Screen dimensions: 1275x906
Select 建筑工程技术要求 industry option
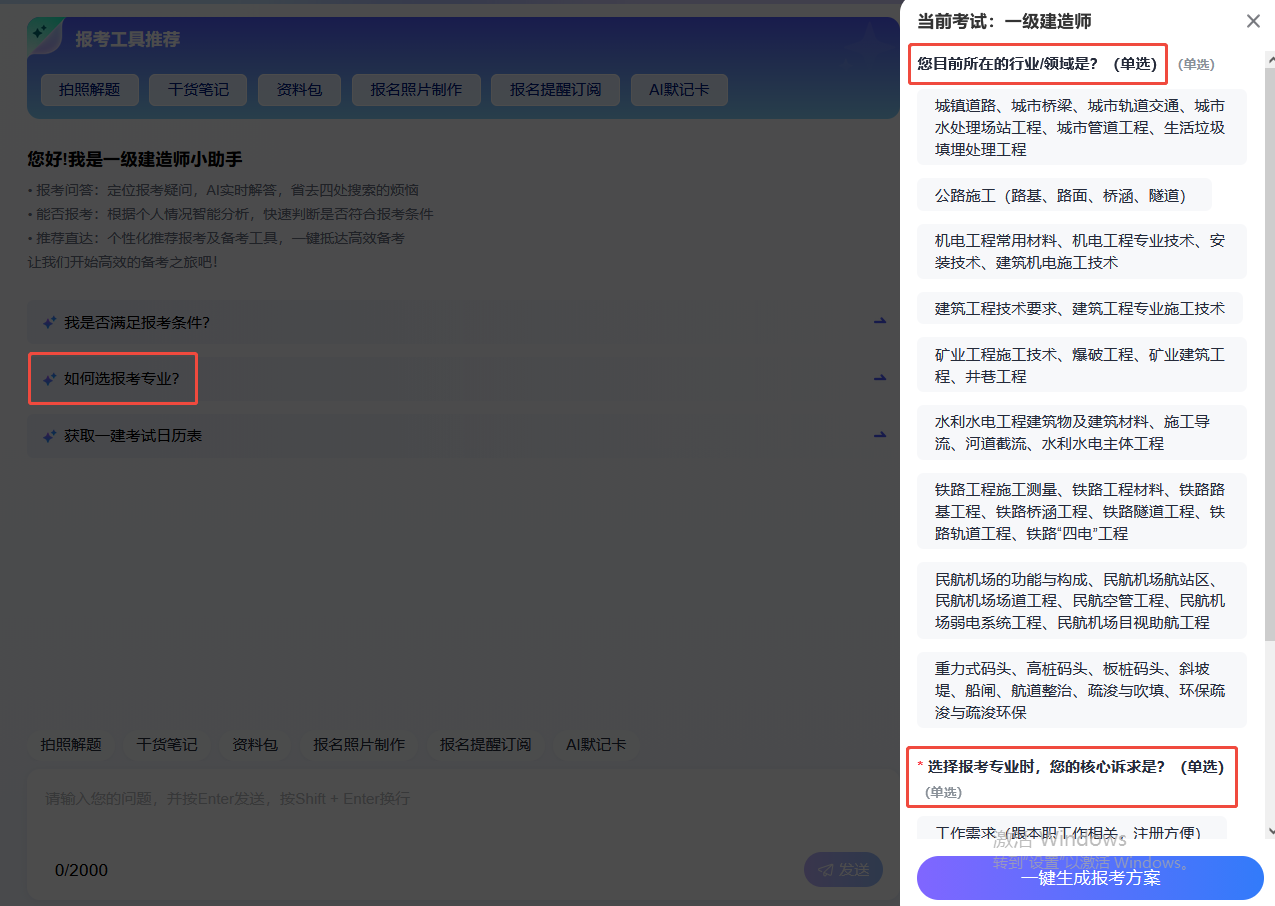click(1079, 308)
